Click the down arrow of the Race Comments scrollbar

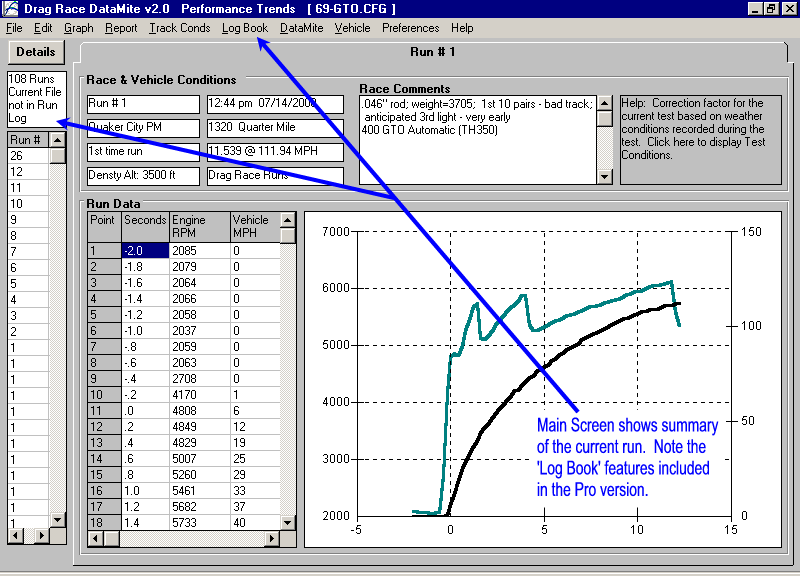pos(604,177)
